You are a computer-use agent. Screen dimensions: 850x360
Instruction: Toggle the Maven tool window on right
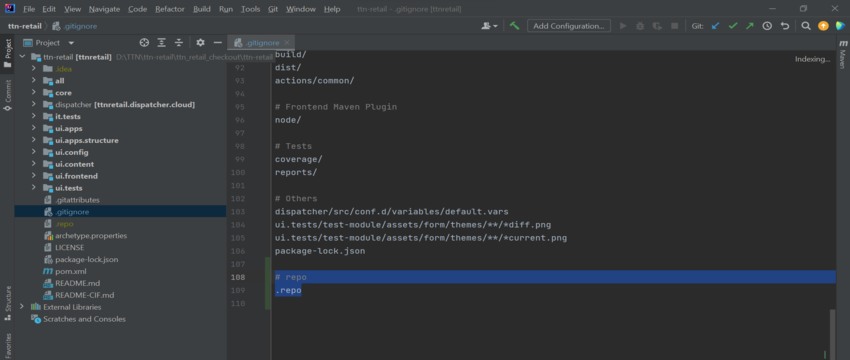[x=842, y=52]
